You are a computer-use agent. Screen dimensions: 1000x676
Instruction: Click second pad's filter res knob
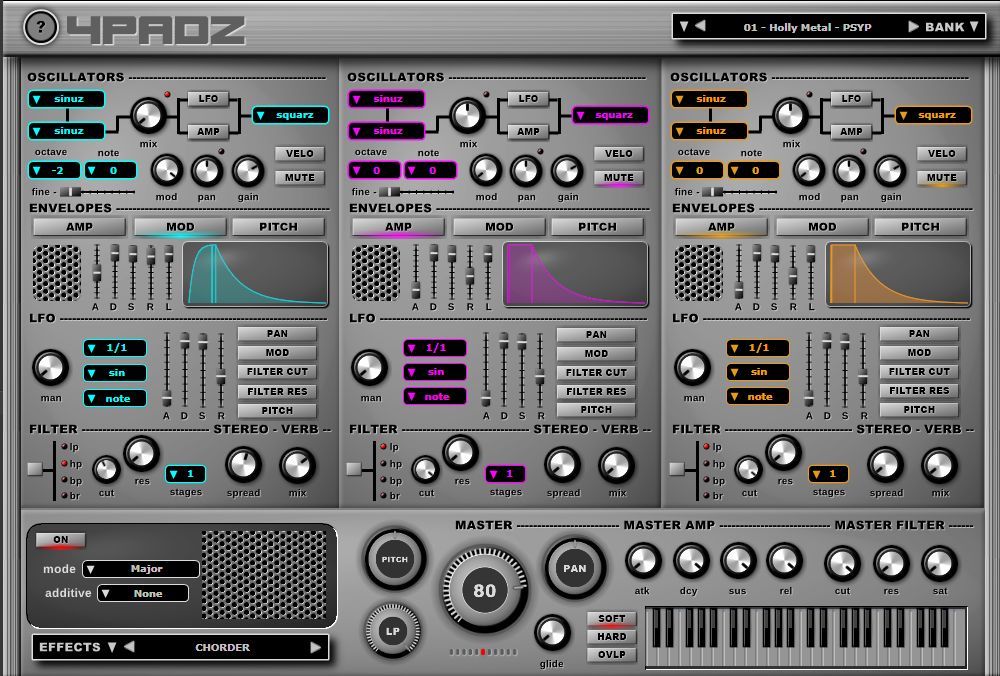460,453
